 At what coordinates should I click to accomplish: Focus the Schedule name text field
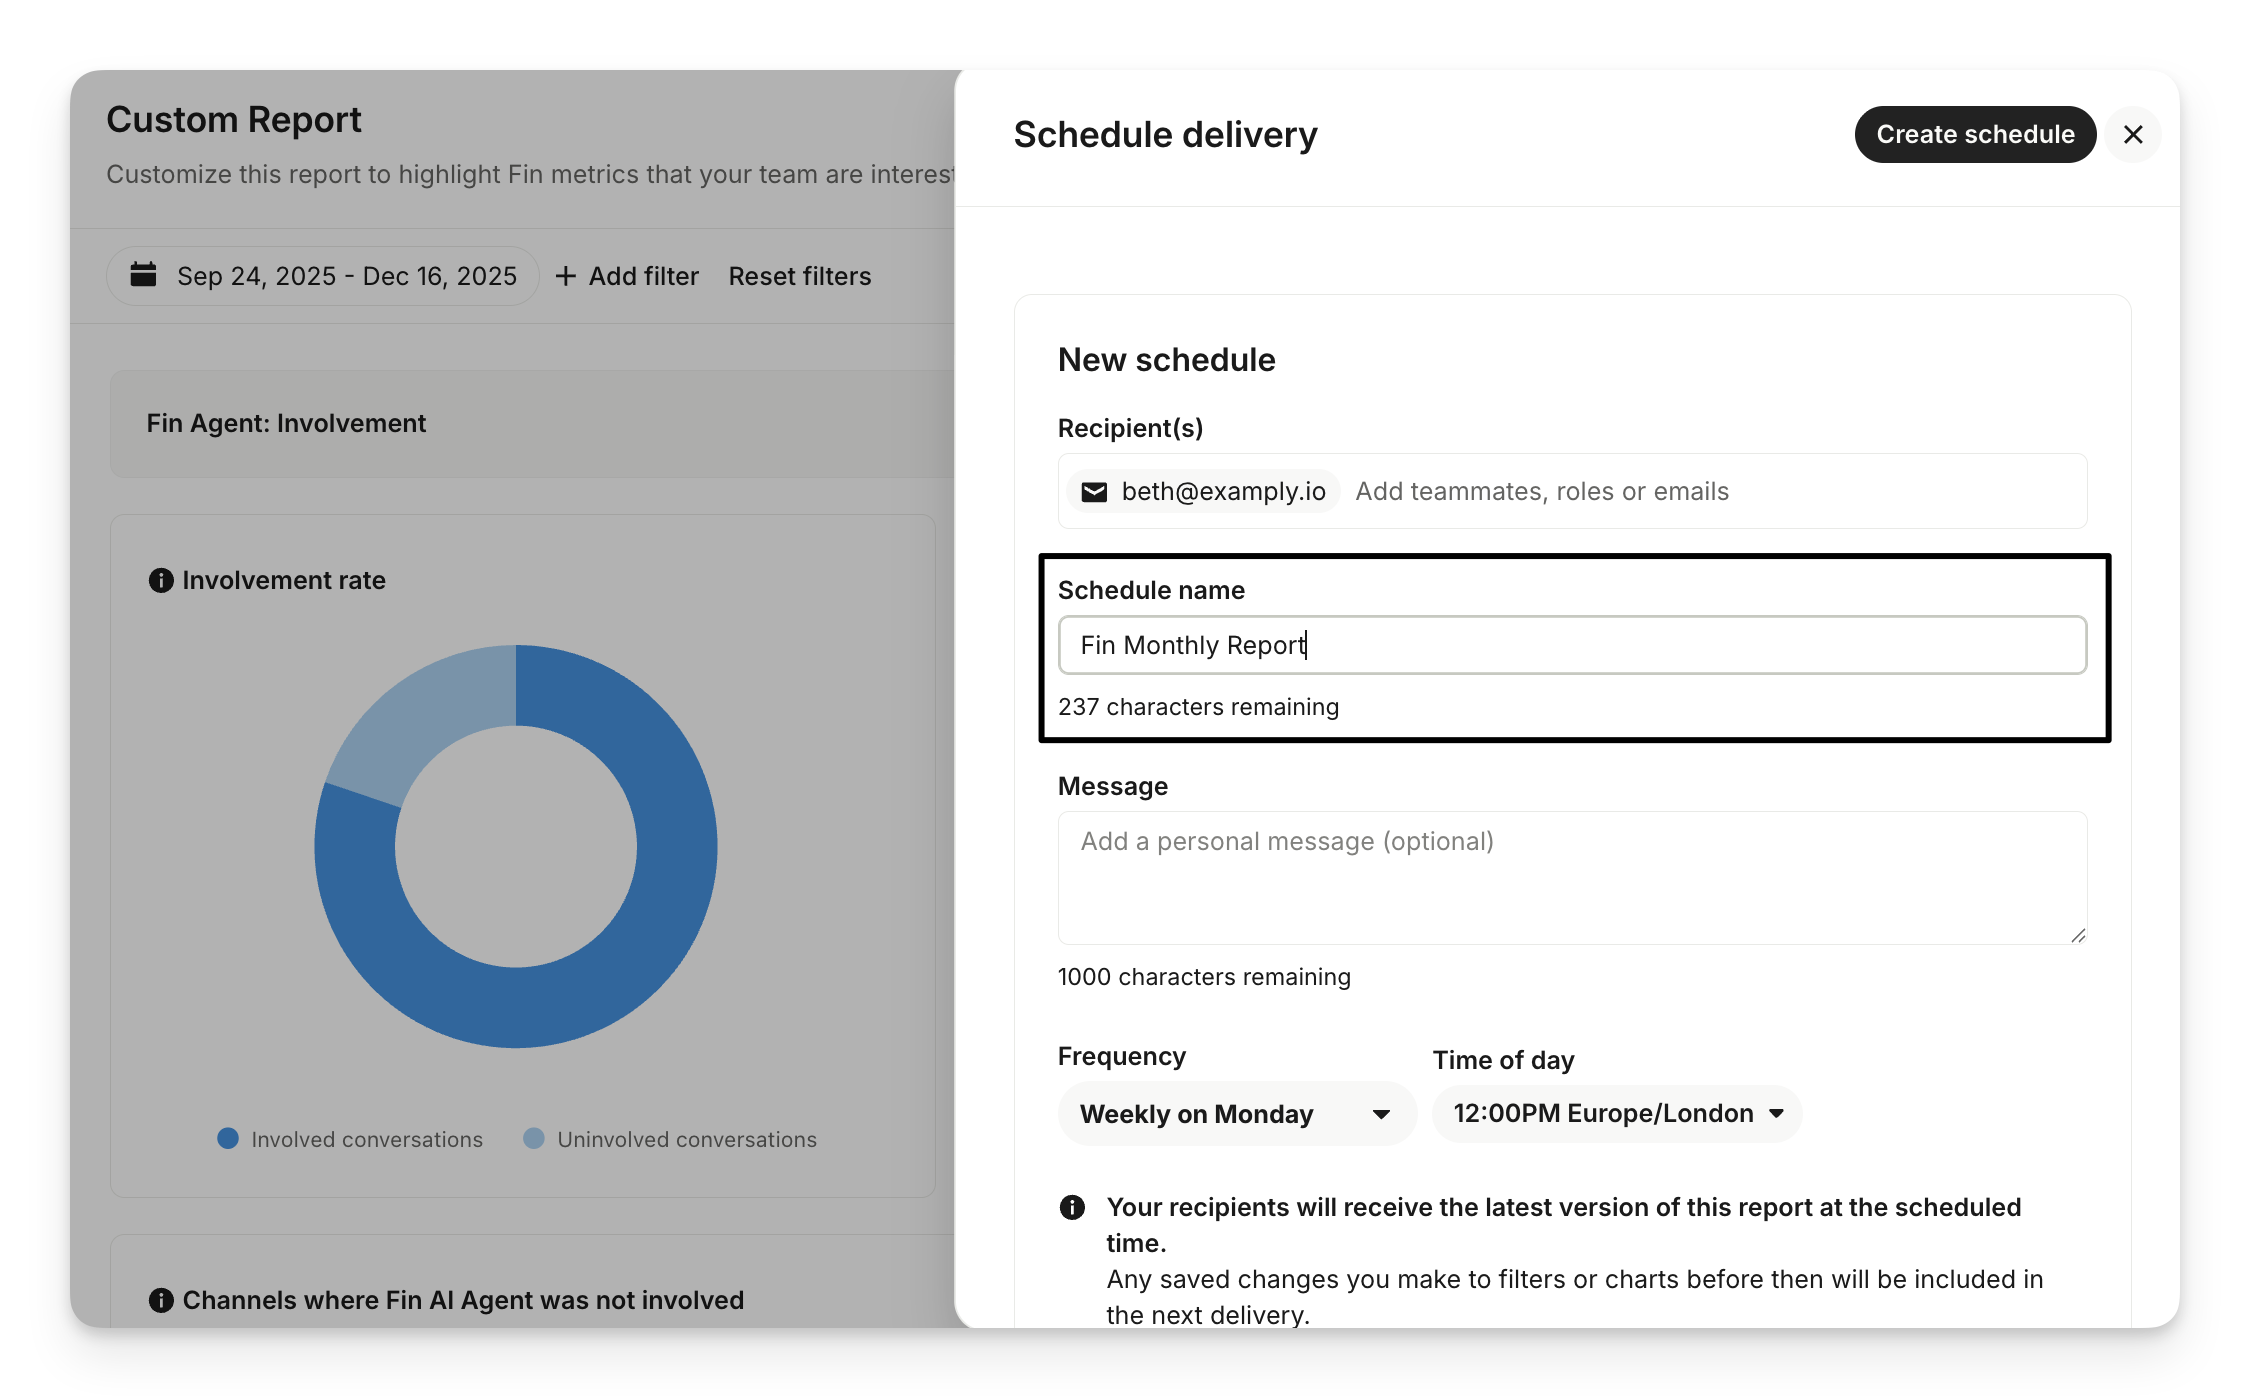click(1572, 645)
